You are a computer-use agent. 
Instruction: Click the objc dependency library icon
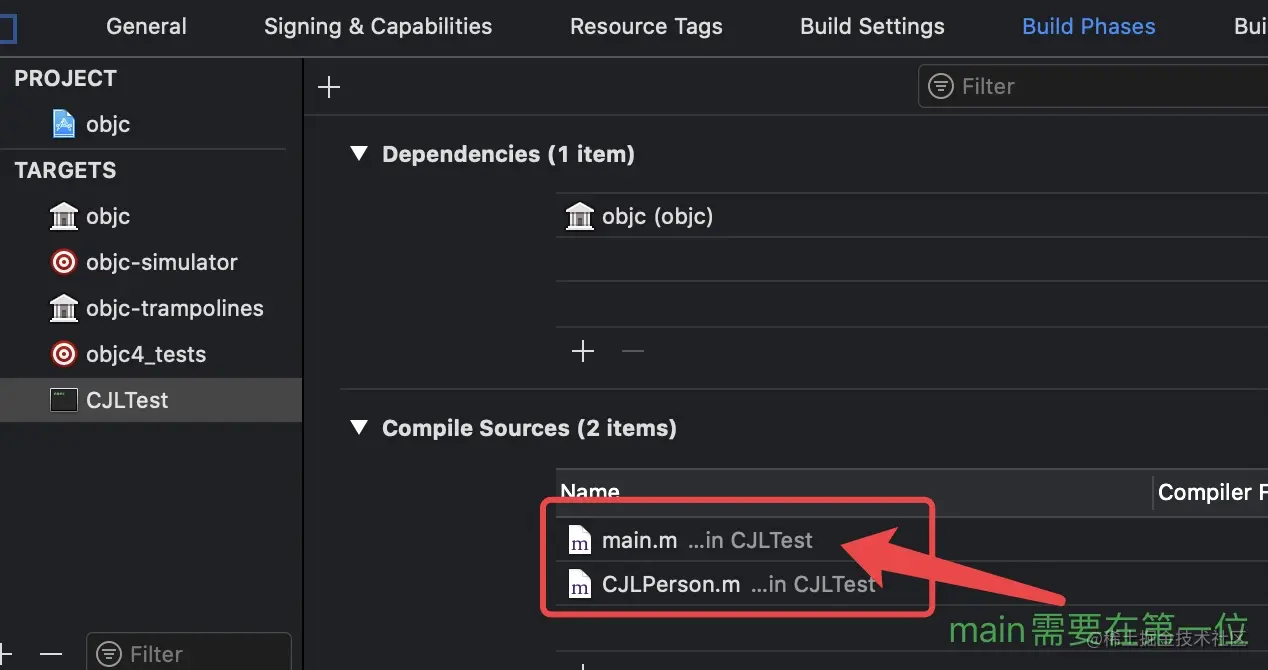pyautogui.click(x=580, y=216)
